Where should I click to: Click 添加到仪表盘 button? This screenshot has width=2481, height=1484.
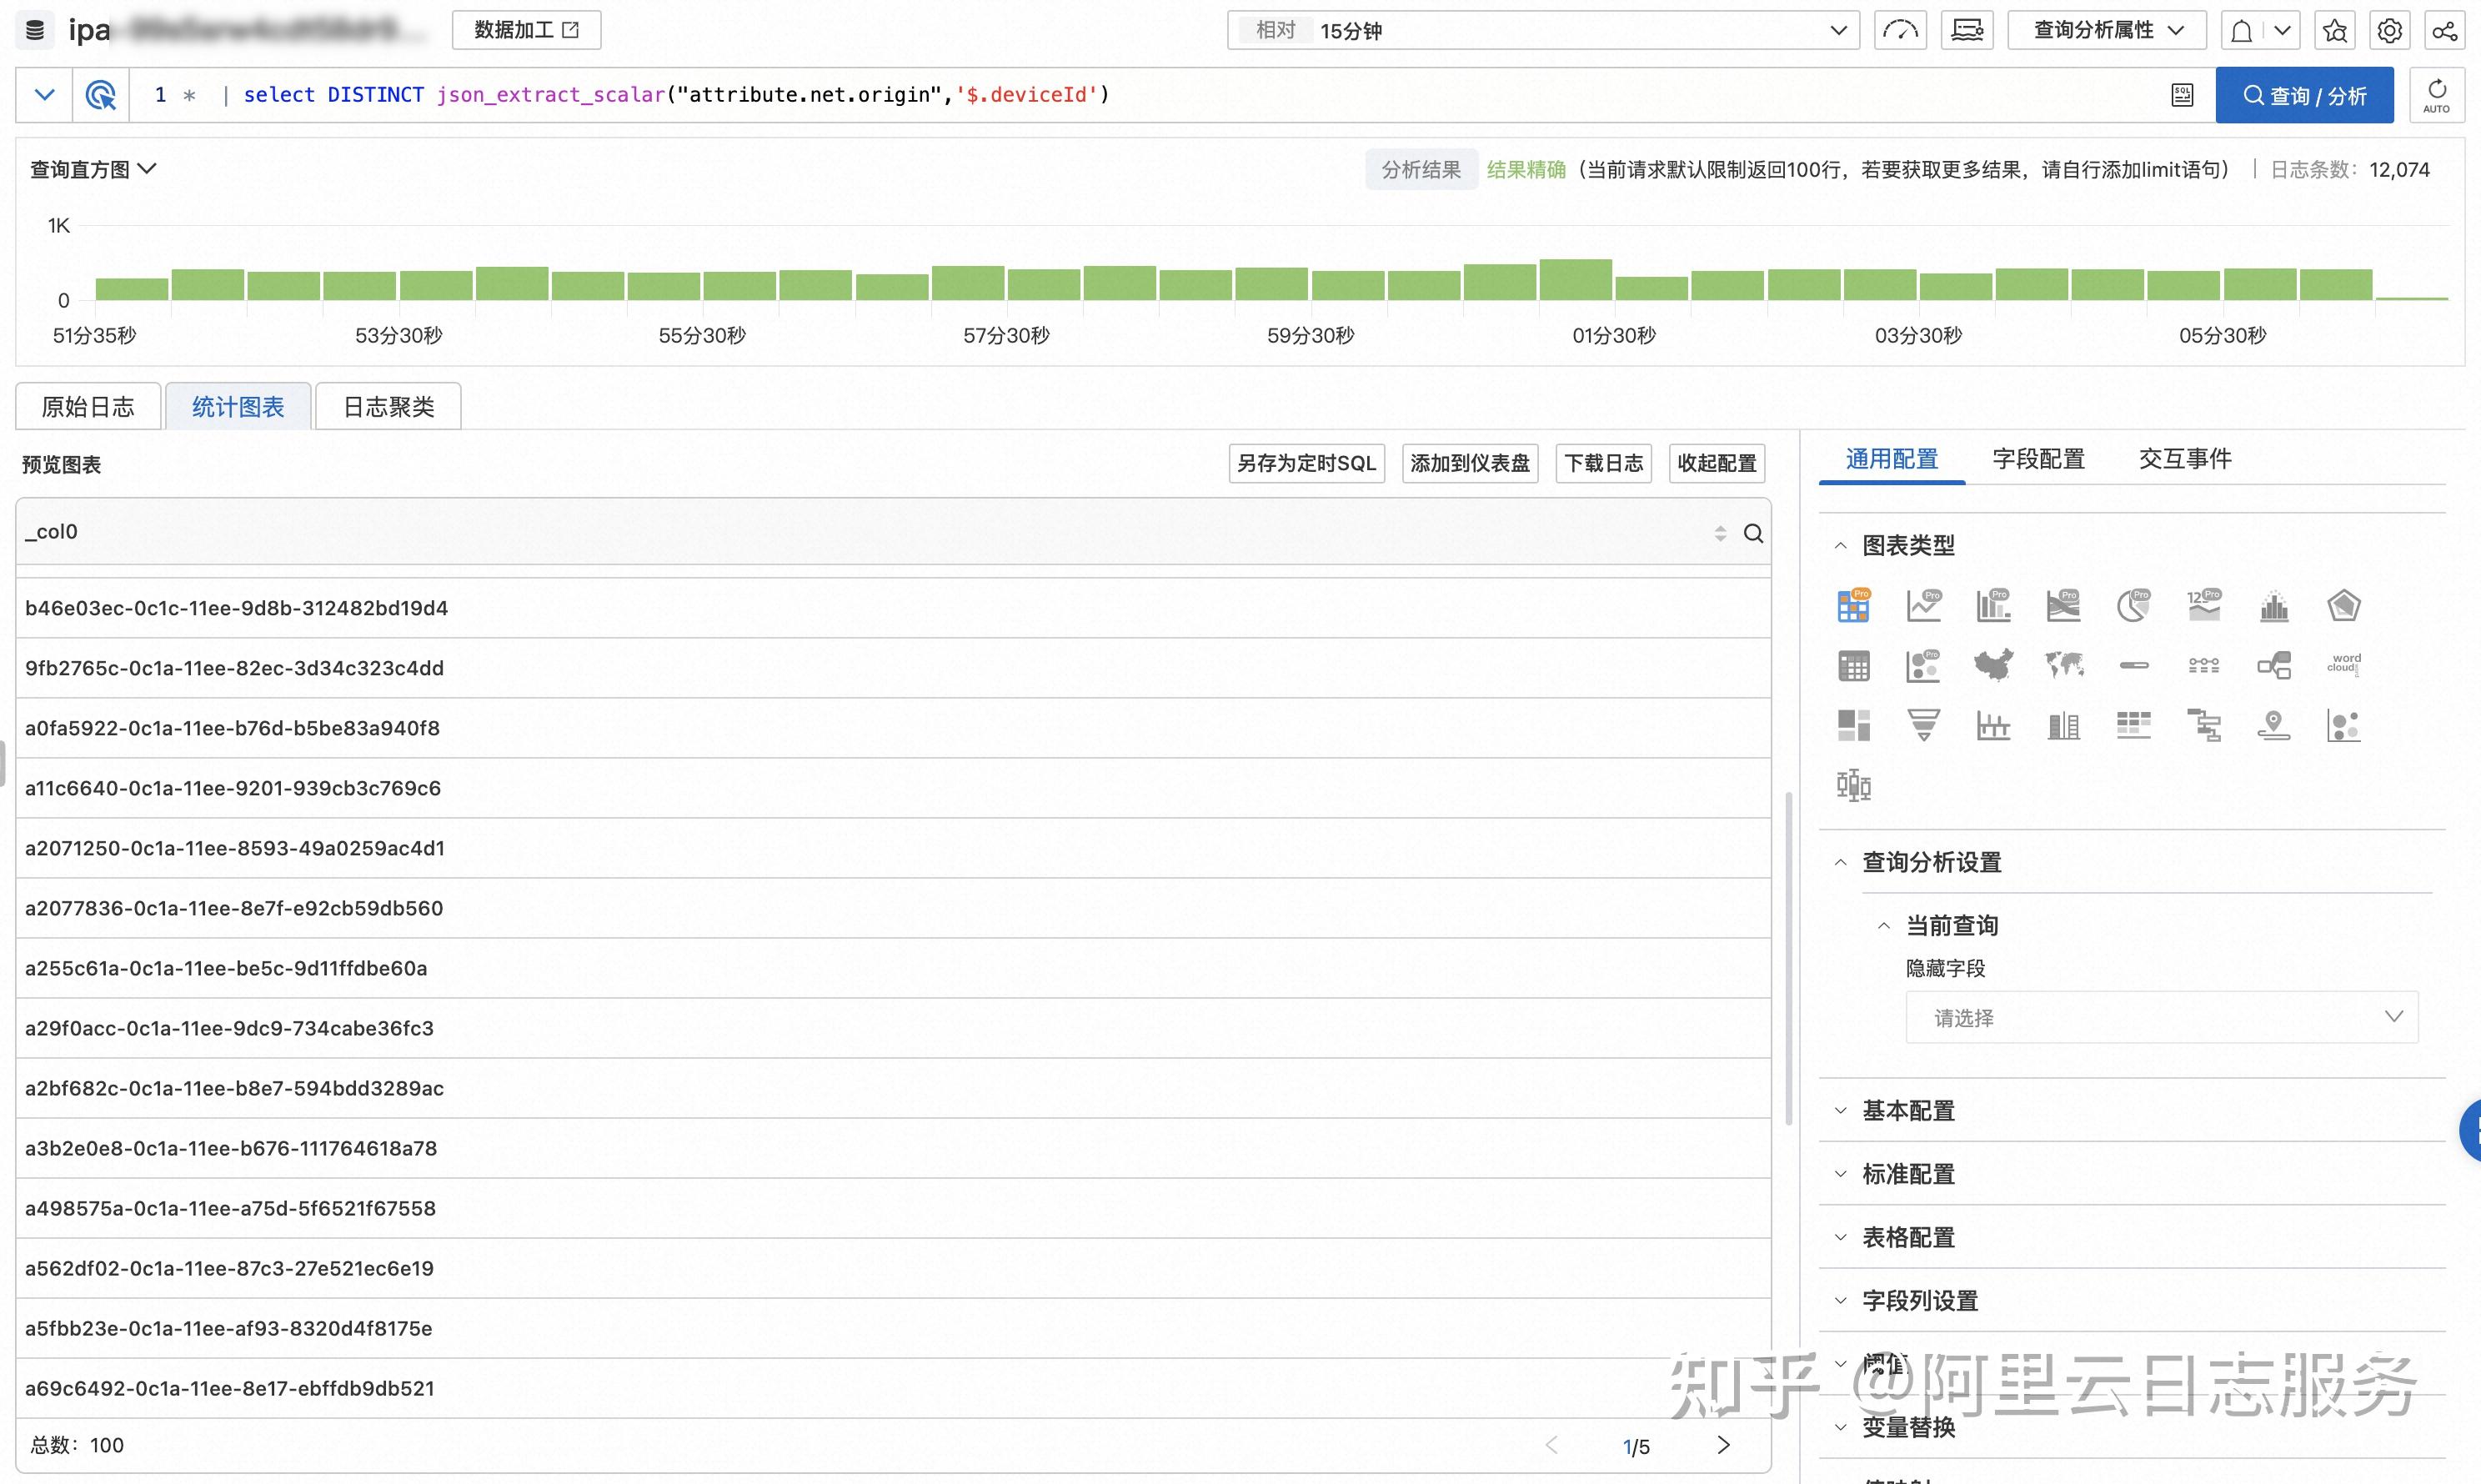tap(1469, 463)
